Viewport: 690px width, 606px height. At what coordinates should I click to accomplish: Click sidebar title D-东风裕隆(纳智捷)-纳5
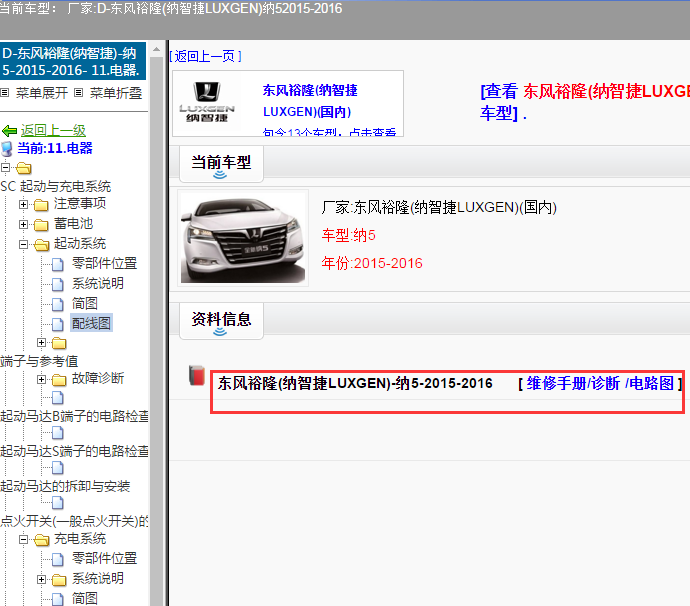(73, 61)
